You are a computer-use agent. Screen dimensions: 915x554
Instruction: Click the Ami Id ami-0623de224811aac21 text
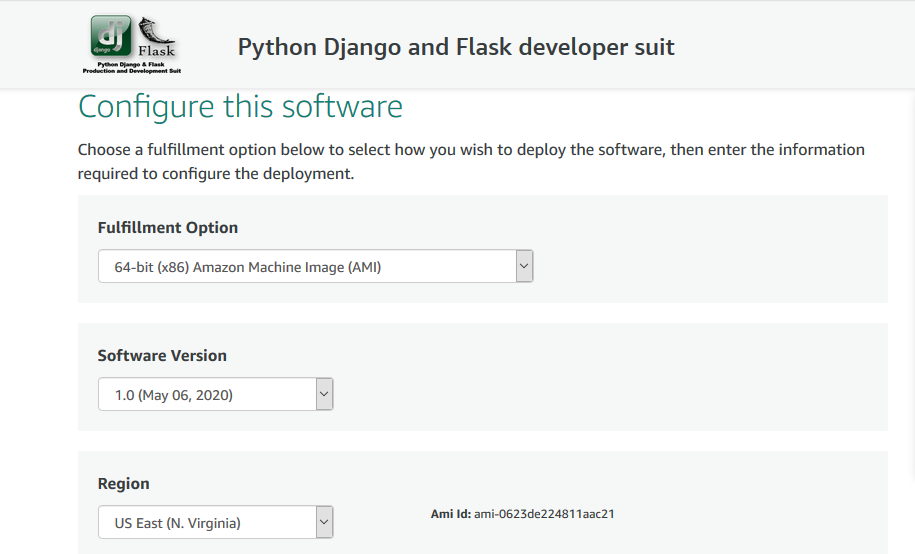pos(522,514)
